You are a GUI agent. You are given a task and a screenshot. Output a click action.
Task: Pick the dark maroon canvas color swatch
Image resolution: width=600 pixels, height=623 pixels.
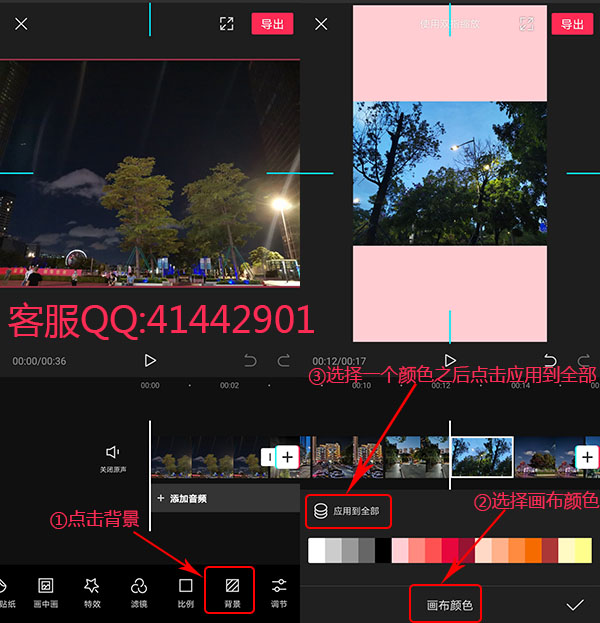tap(466, 550)
